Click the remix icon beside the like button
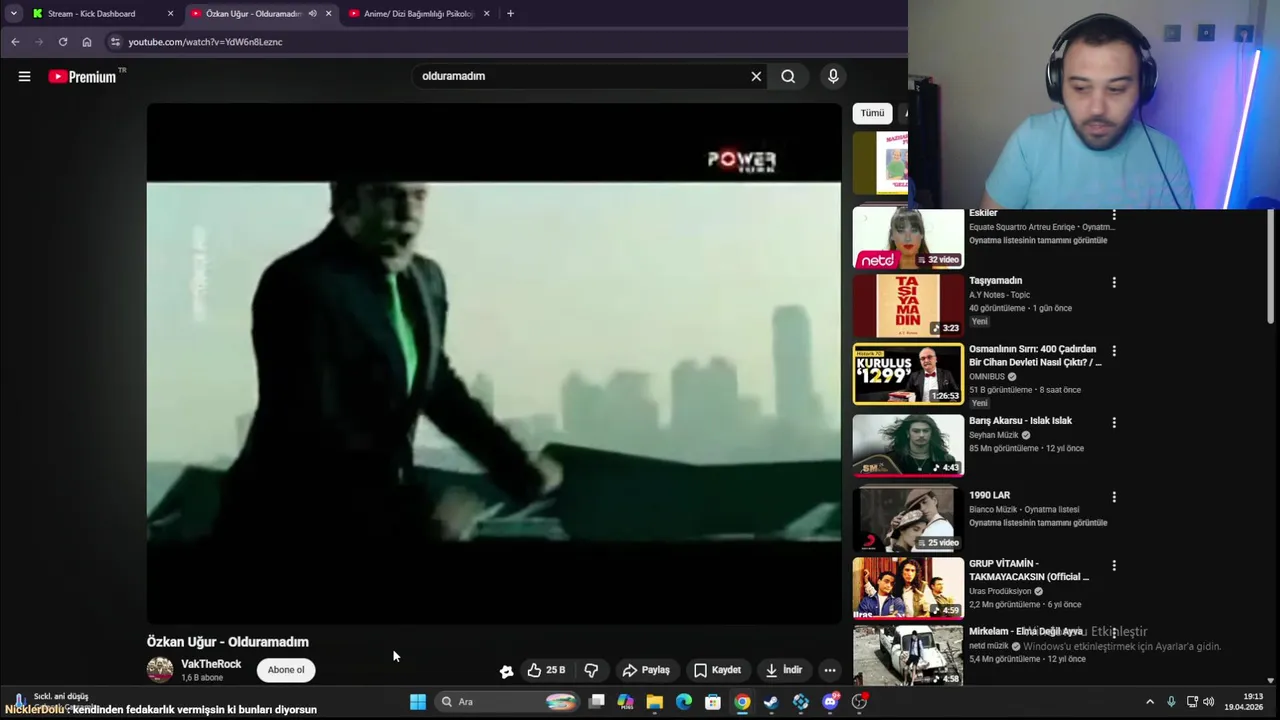Screen dimensions: 1280x720 pos(506,671)
